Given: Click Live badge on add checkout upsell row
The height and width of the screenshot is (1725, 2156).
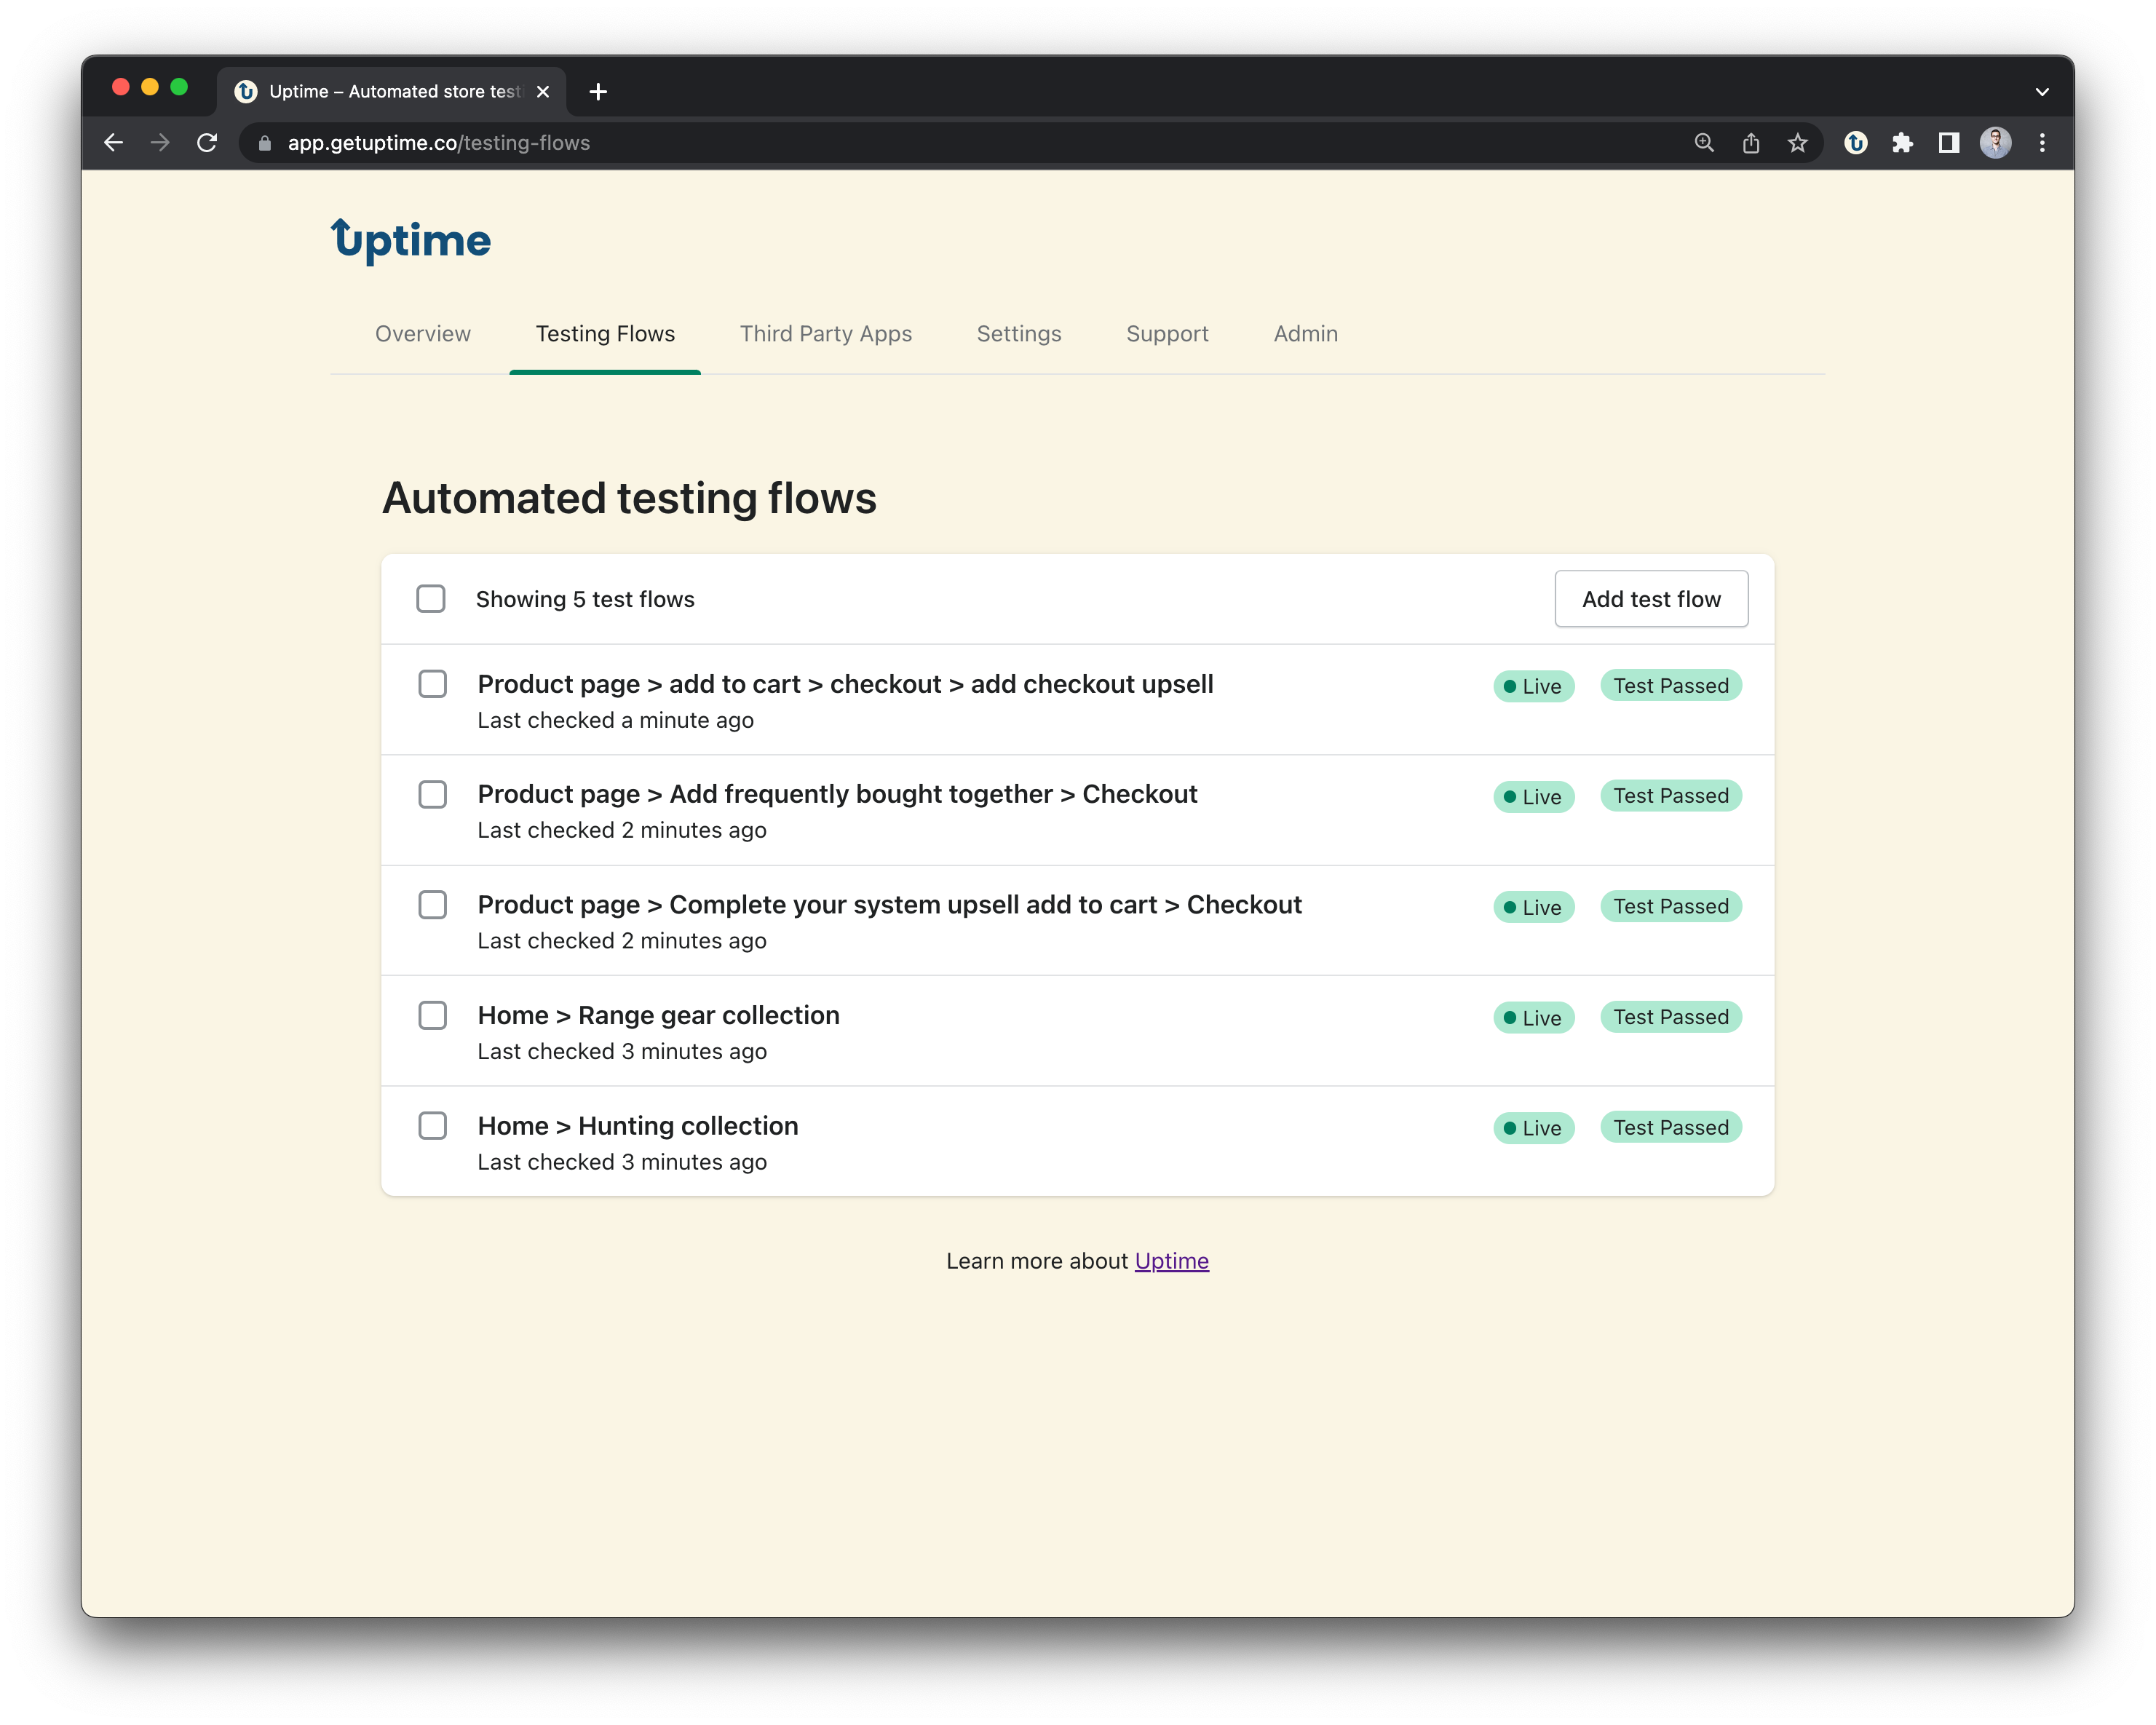Looking at the screenshot, I should coord(1534,686).
